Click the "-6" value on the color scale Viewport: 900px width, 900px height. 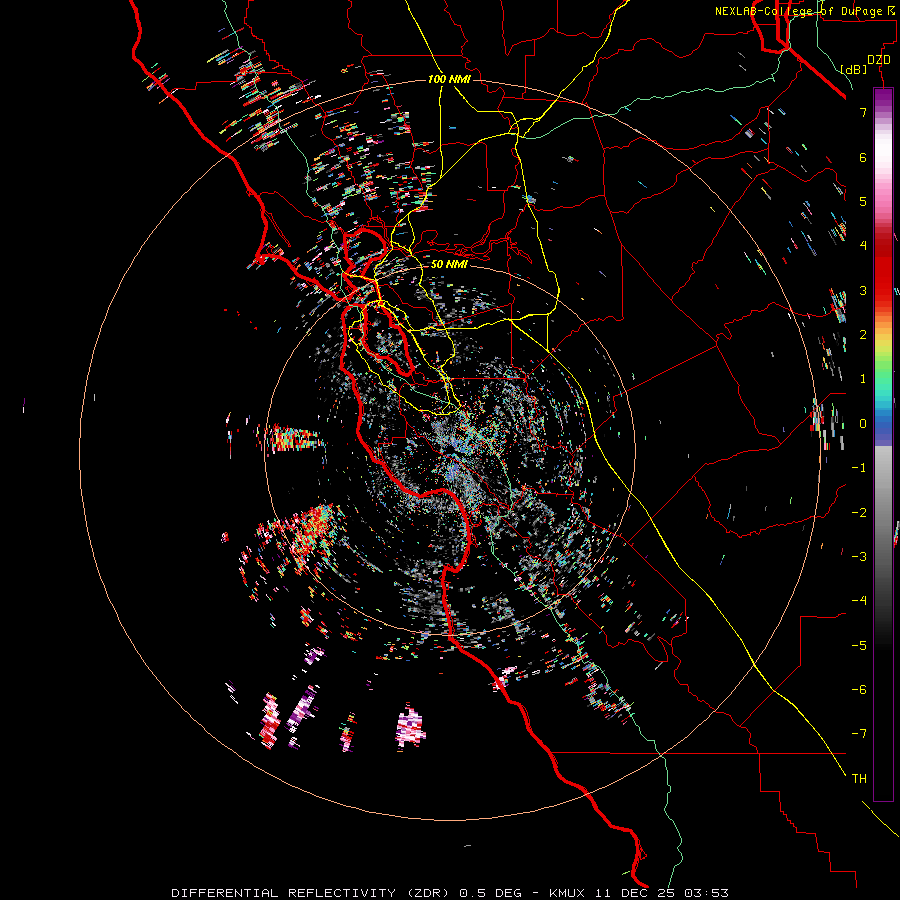859,690
